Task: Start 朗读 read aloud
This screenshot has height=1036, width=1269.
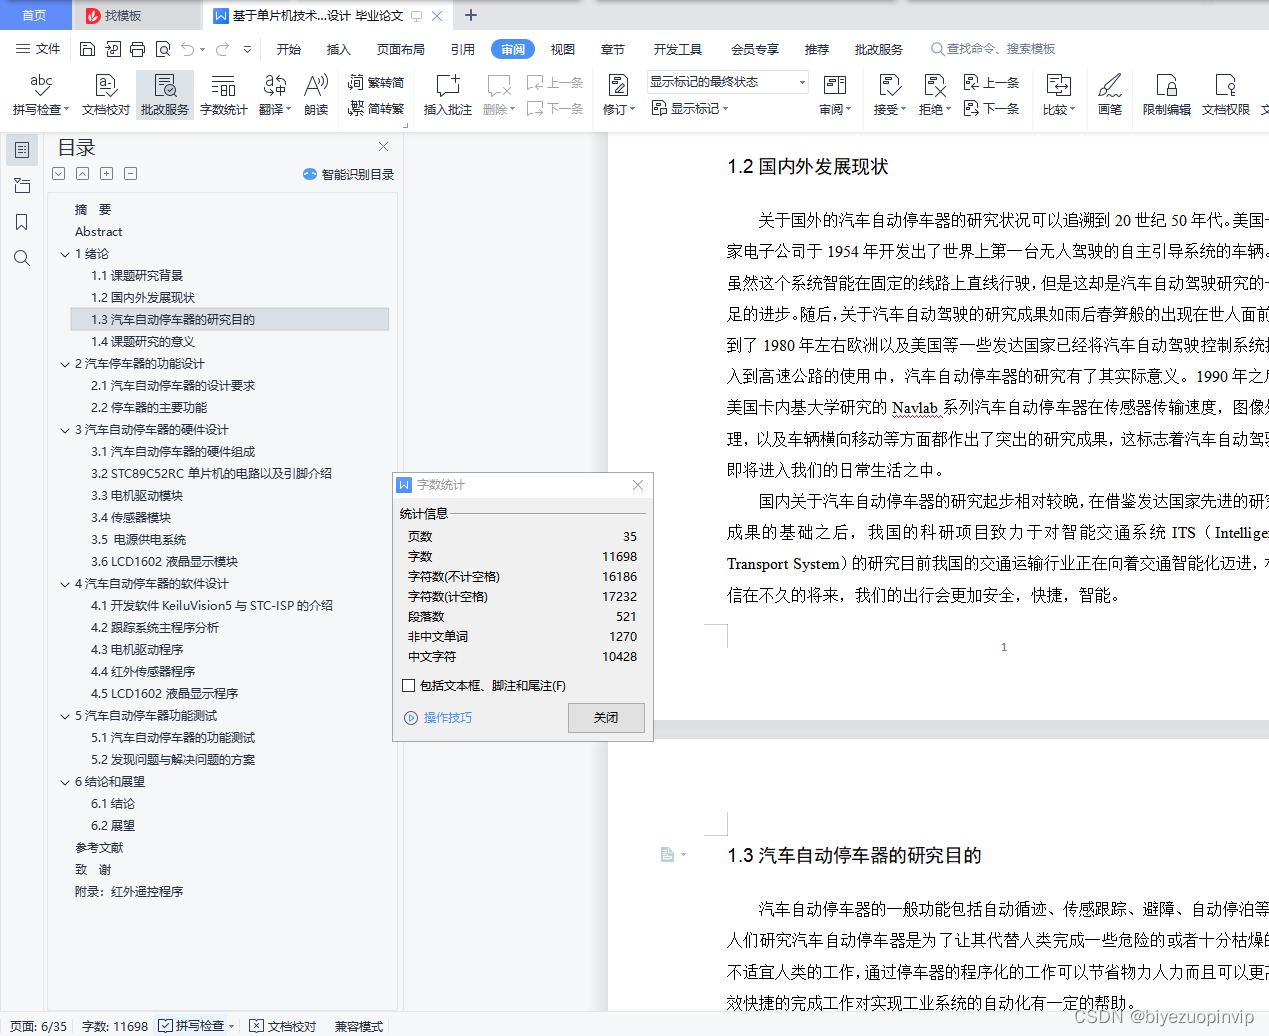Action: pyautogui.click(x=316, y=95)
